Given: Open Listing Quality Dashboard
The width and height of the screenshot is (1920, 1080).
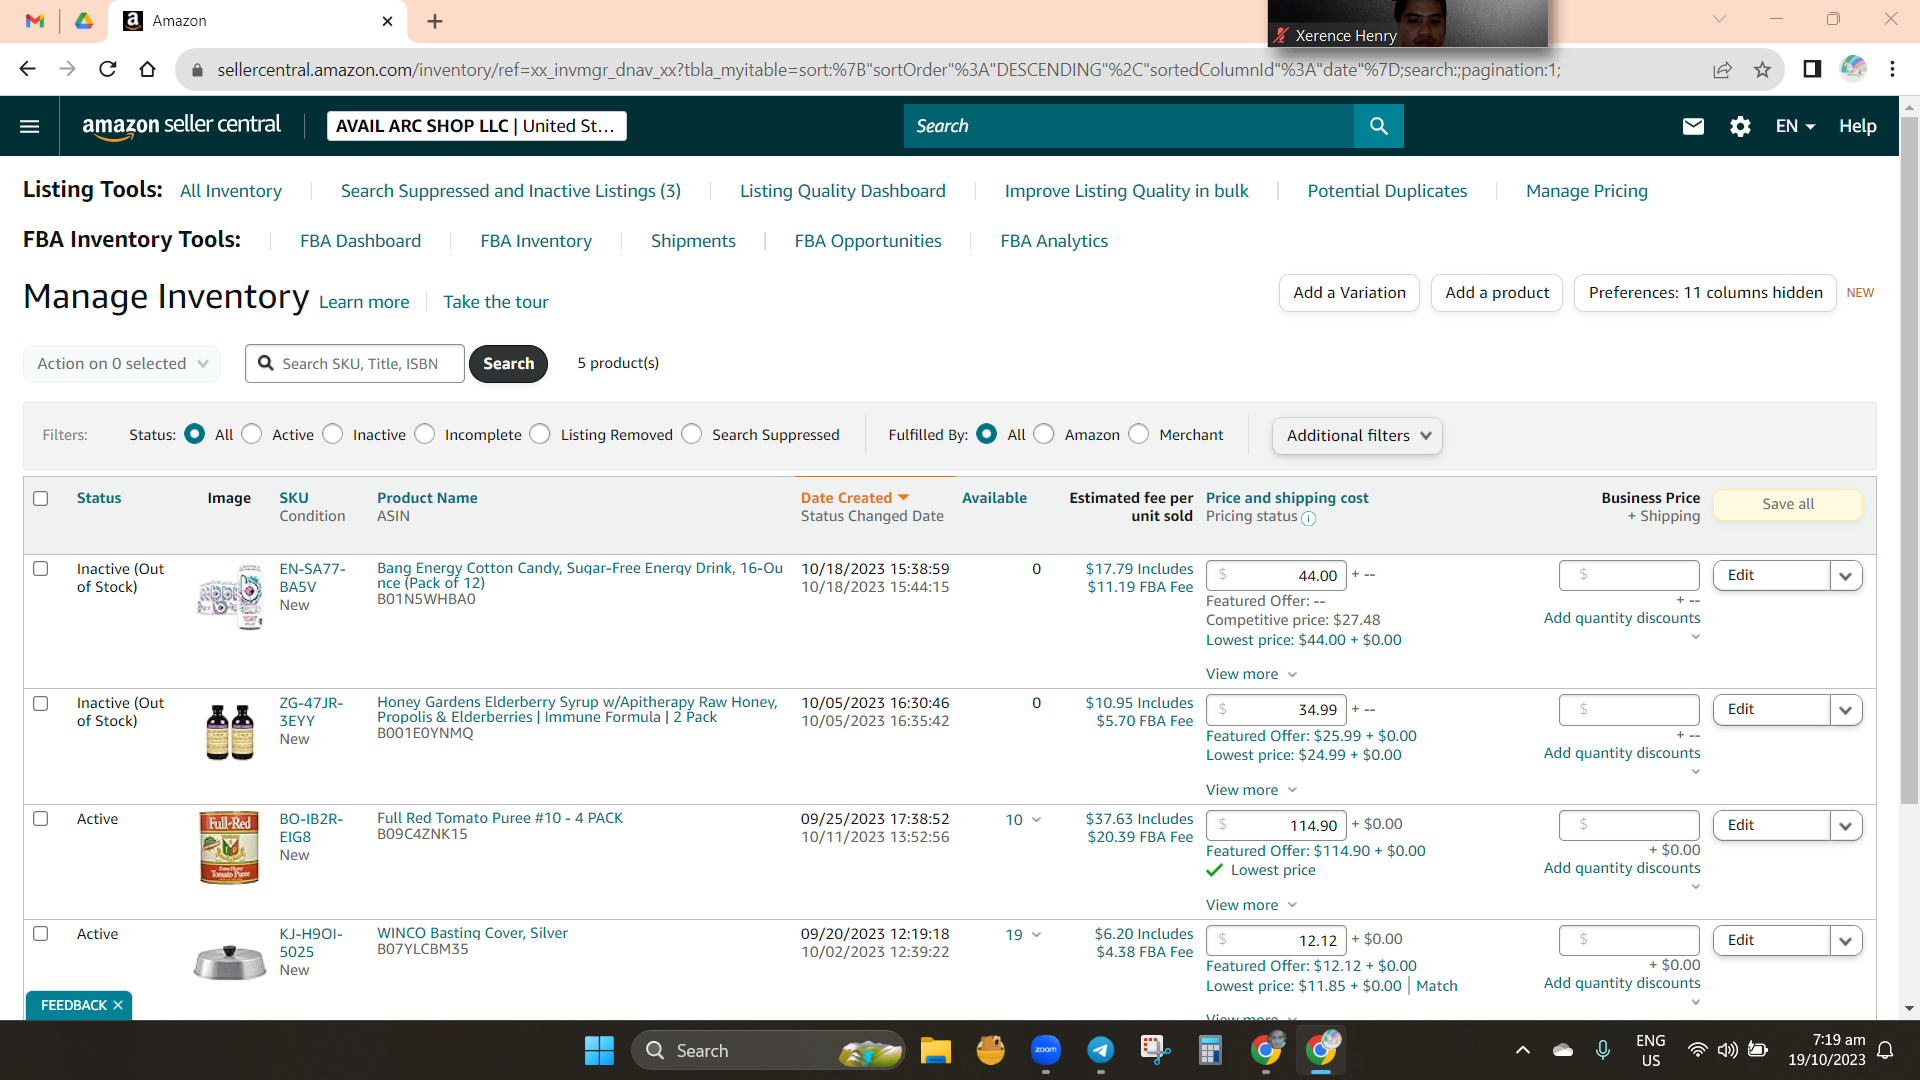Looking at the screenshot, I should (x=842, y=190).
